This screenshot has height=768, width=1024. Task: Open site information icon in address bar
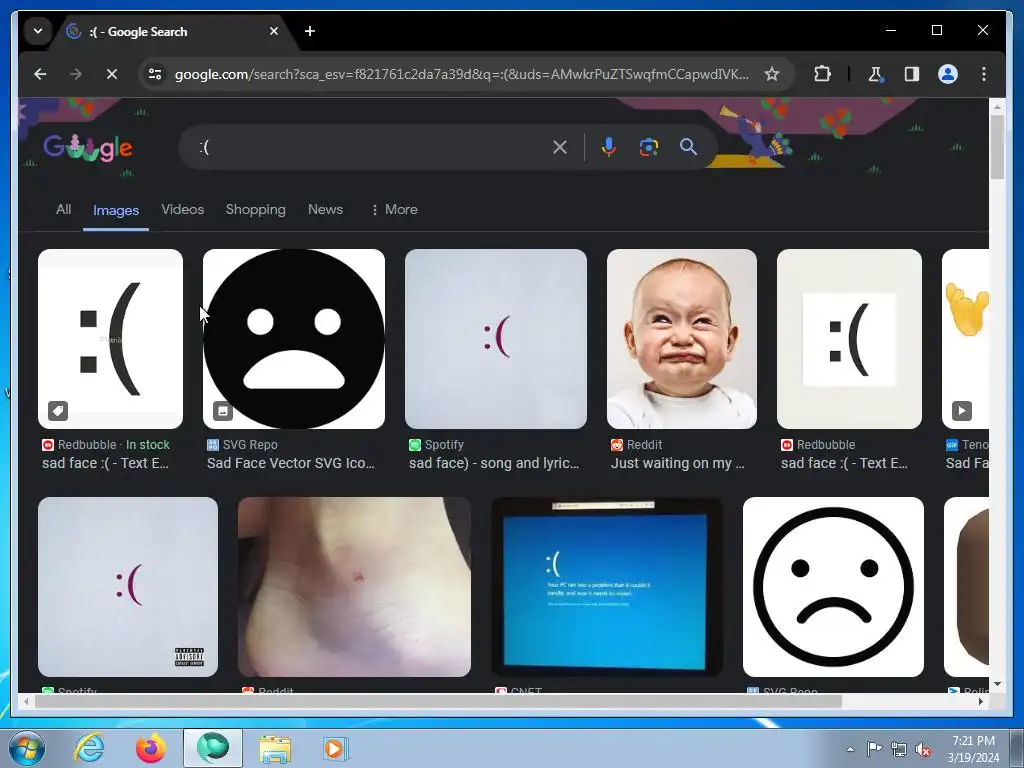(155, 74)
